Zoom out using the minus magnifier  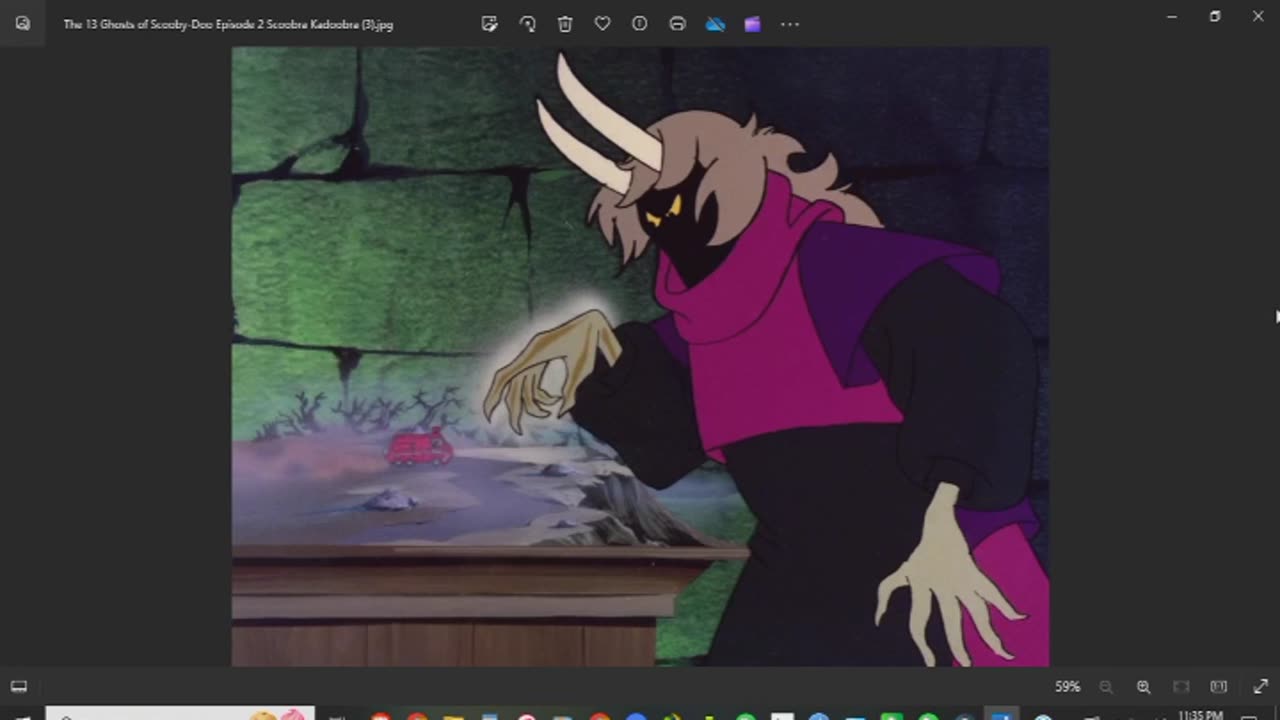click(1106, 687)
